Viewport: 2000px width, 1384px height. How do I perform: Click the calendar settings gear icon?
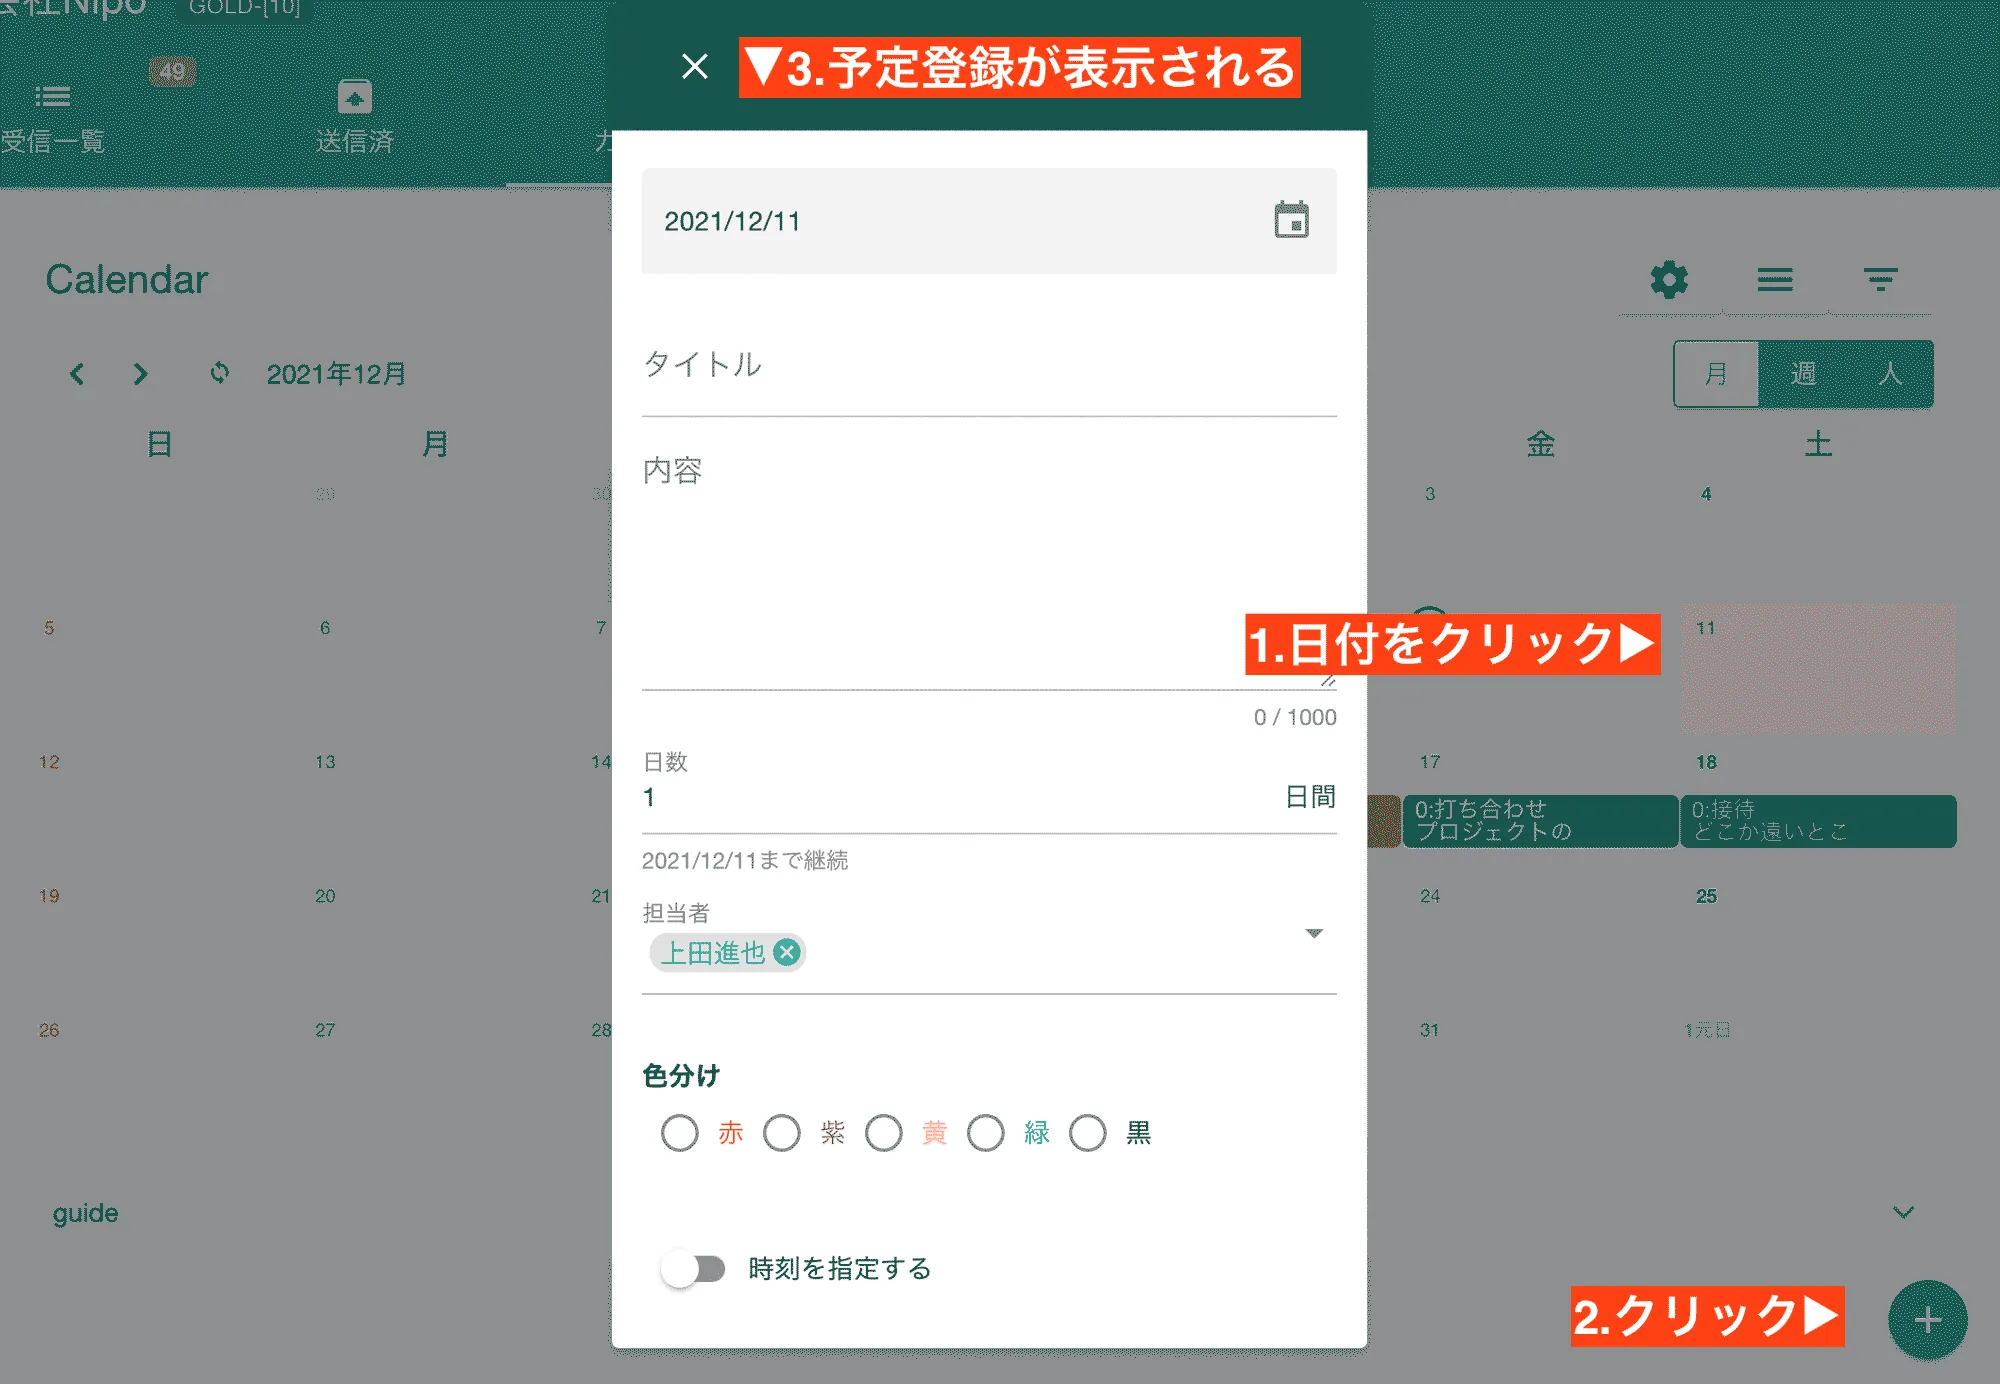coord(1668,281)
